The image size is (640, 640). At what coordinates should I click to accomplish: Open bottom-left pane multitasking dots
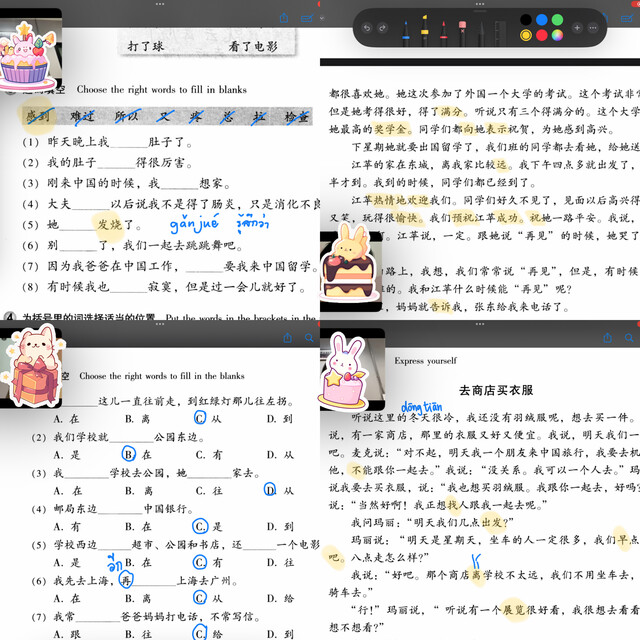pyautogui.click(x=160, y=324)
